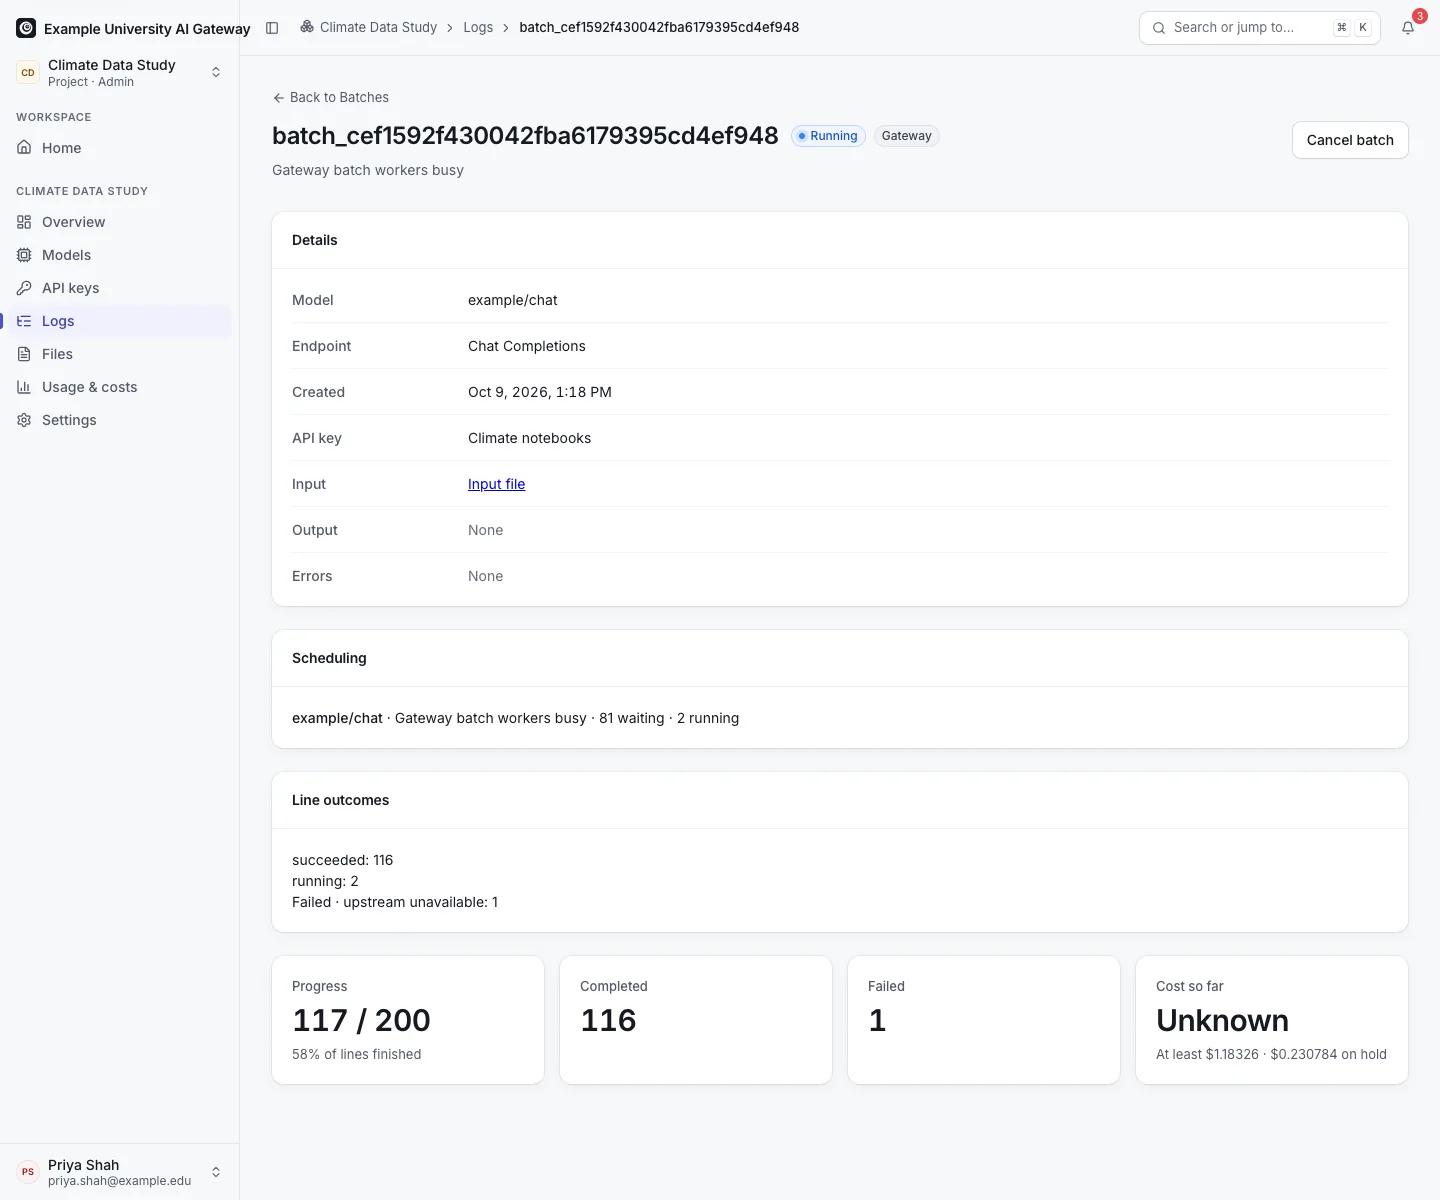The image size is (1440, 1200).
Task: Open the Logs breadcrumb link
Action: (478, 27)
